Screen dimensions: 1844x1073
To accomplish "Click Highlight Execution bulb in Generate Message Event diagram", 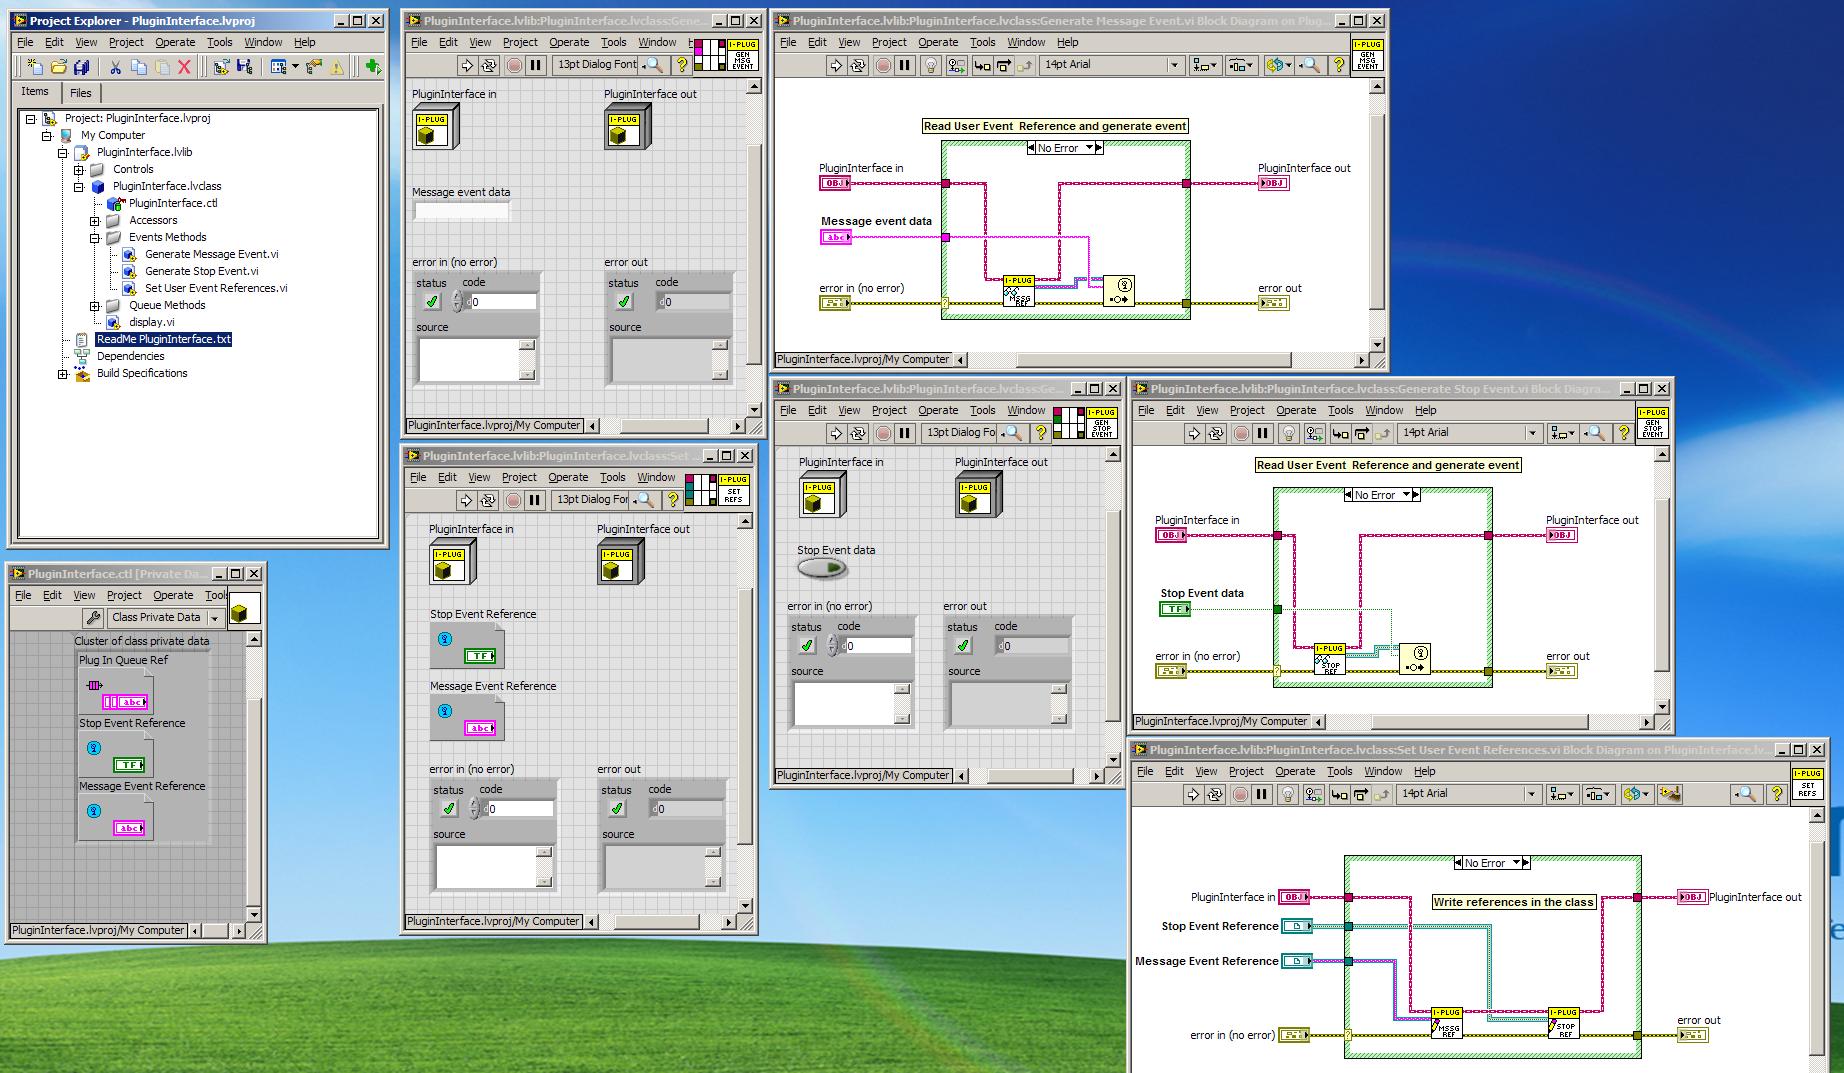I will pos(932,65).
